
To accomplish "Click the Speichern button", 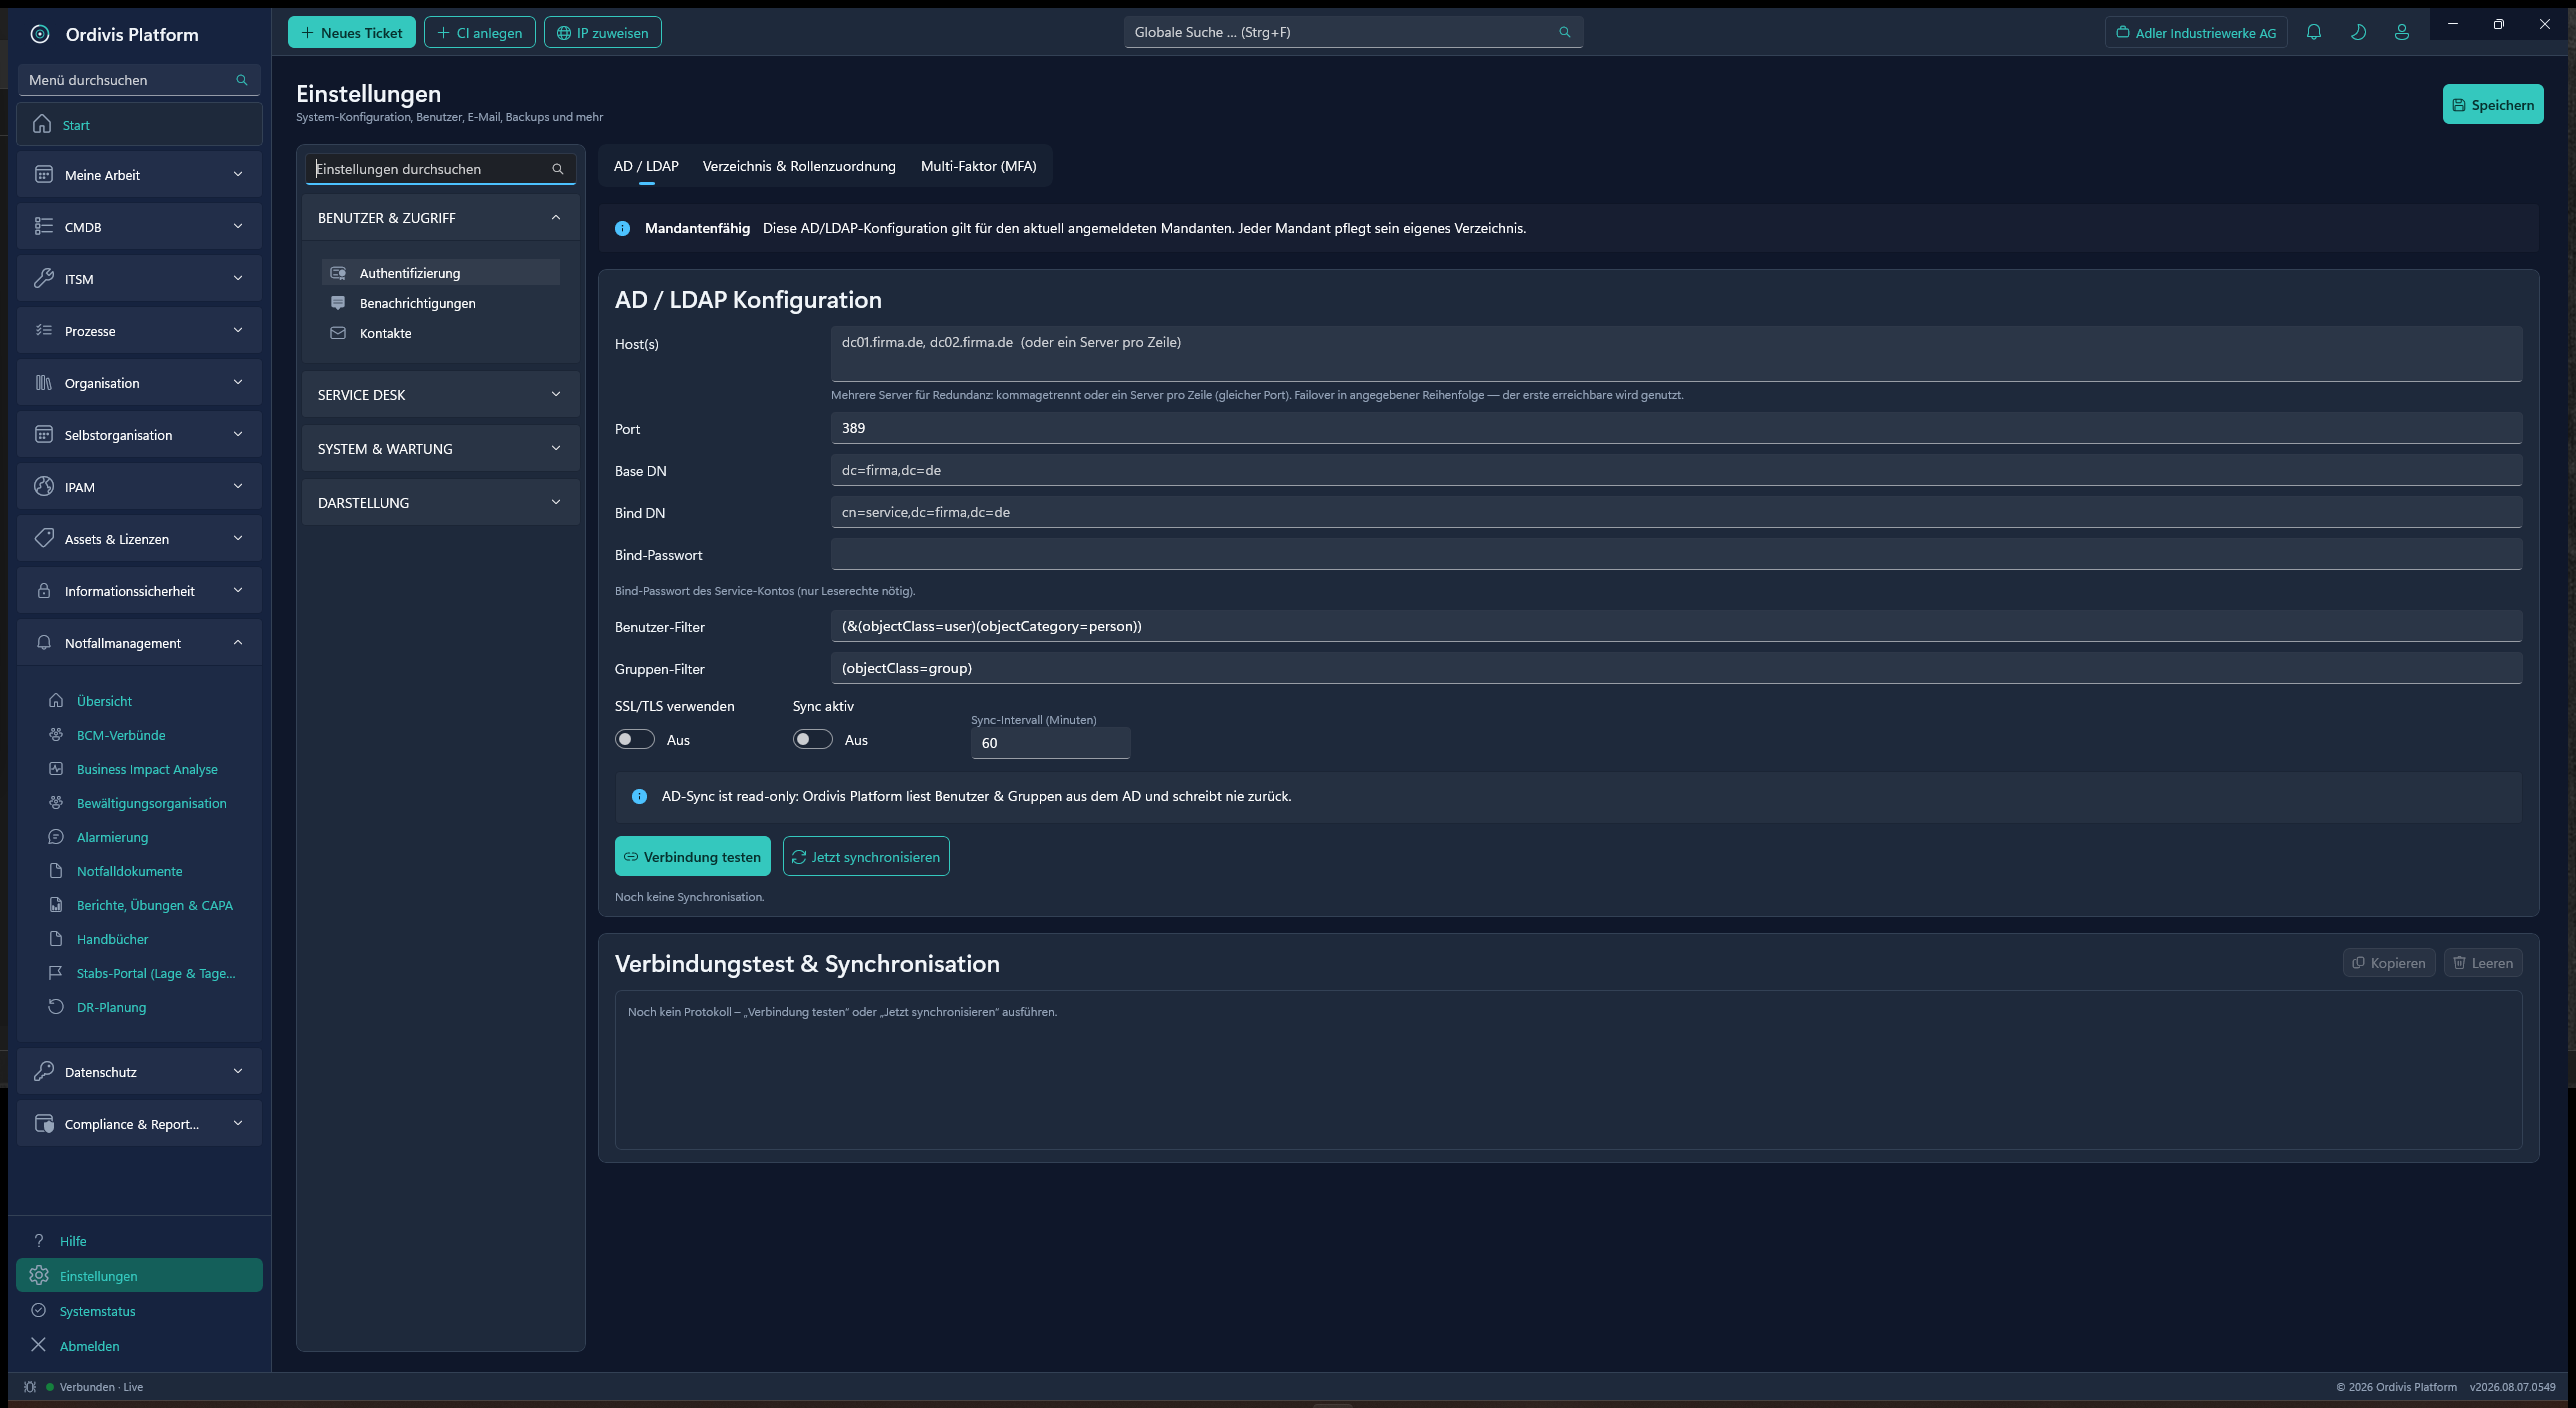I will pos(2493,104).
